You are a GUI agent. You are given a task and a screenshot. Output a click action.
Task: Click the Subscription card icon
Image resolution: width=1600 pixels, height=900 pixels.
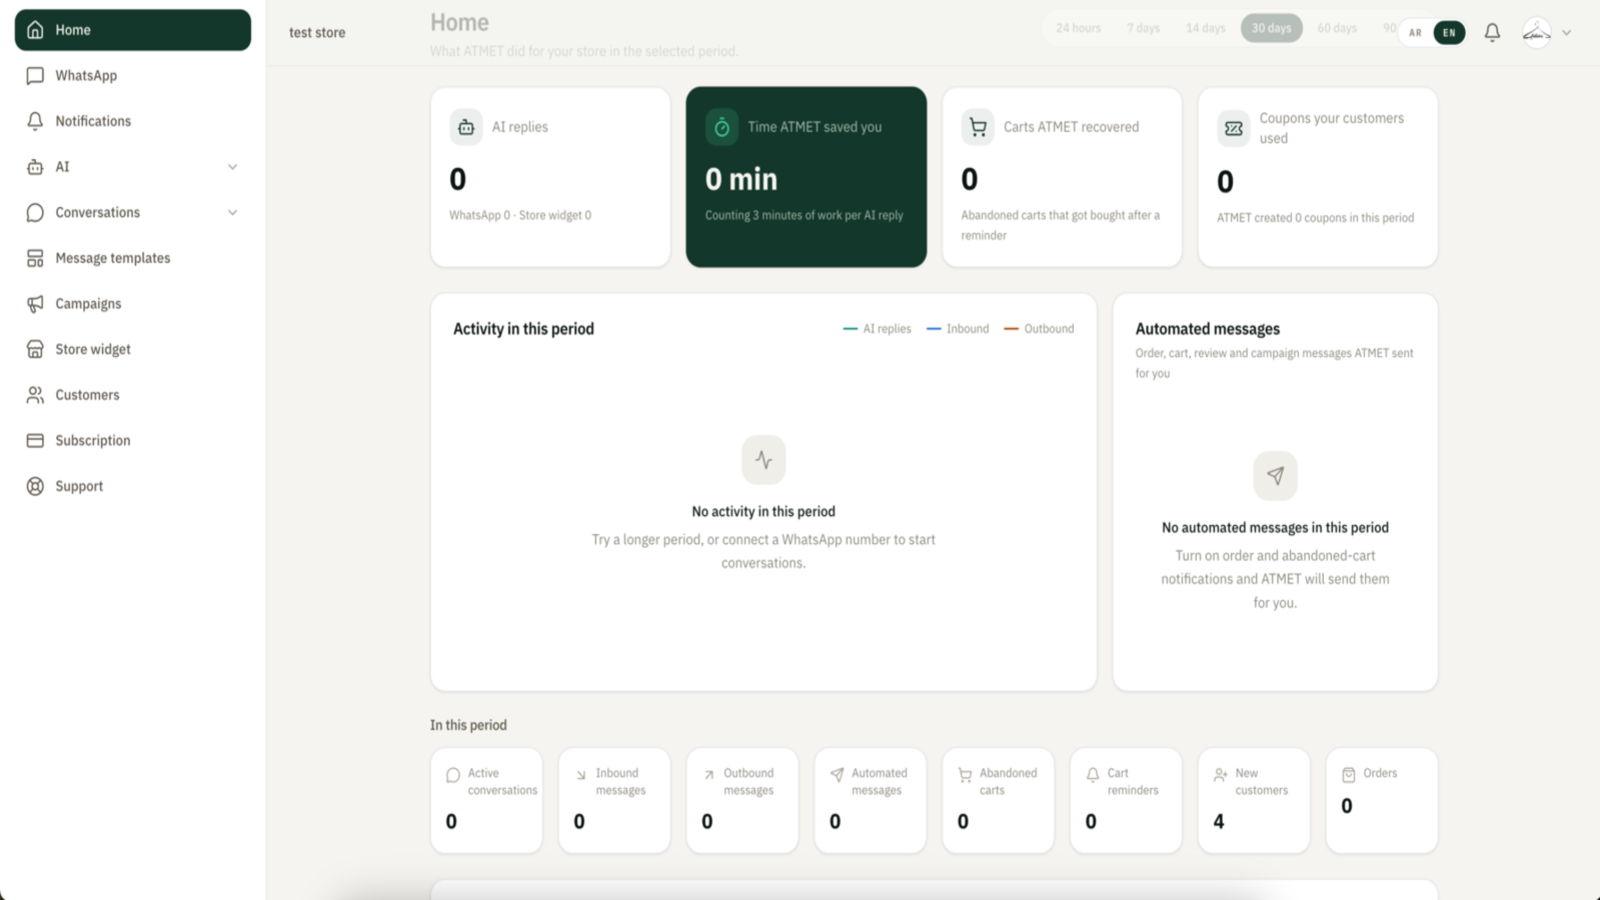click(x=35, y=440)
